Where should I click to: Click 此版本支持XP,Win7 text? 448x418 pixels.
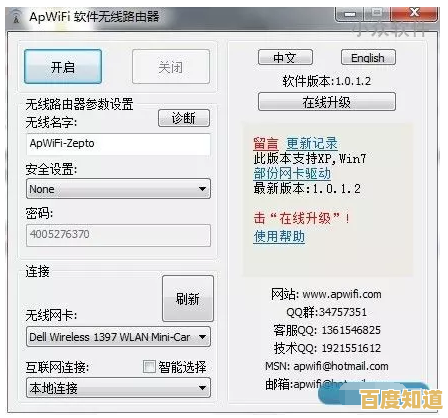point(310,158)
